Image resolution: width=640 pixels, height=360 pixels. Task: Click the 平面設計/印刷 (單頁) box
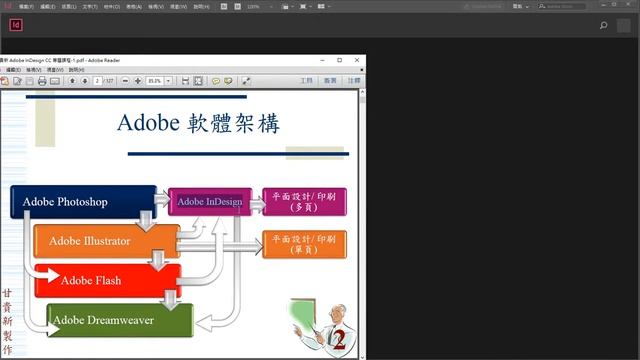point(304,244)
